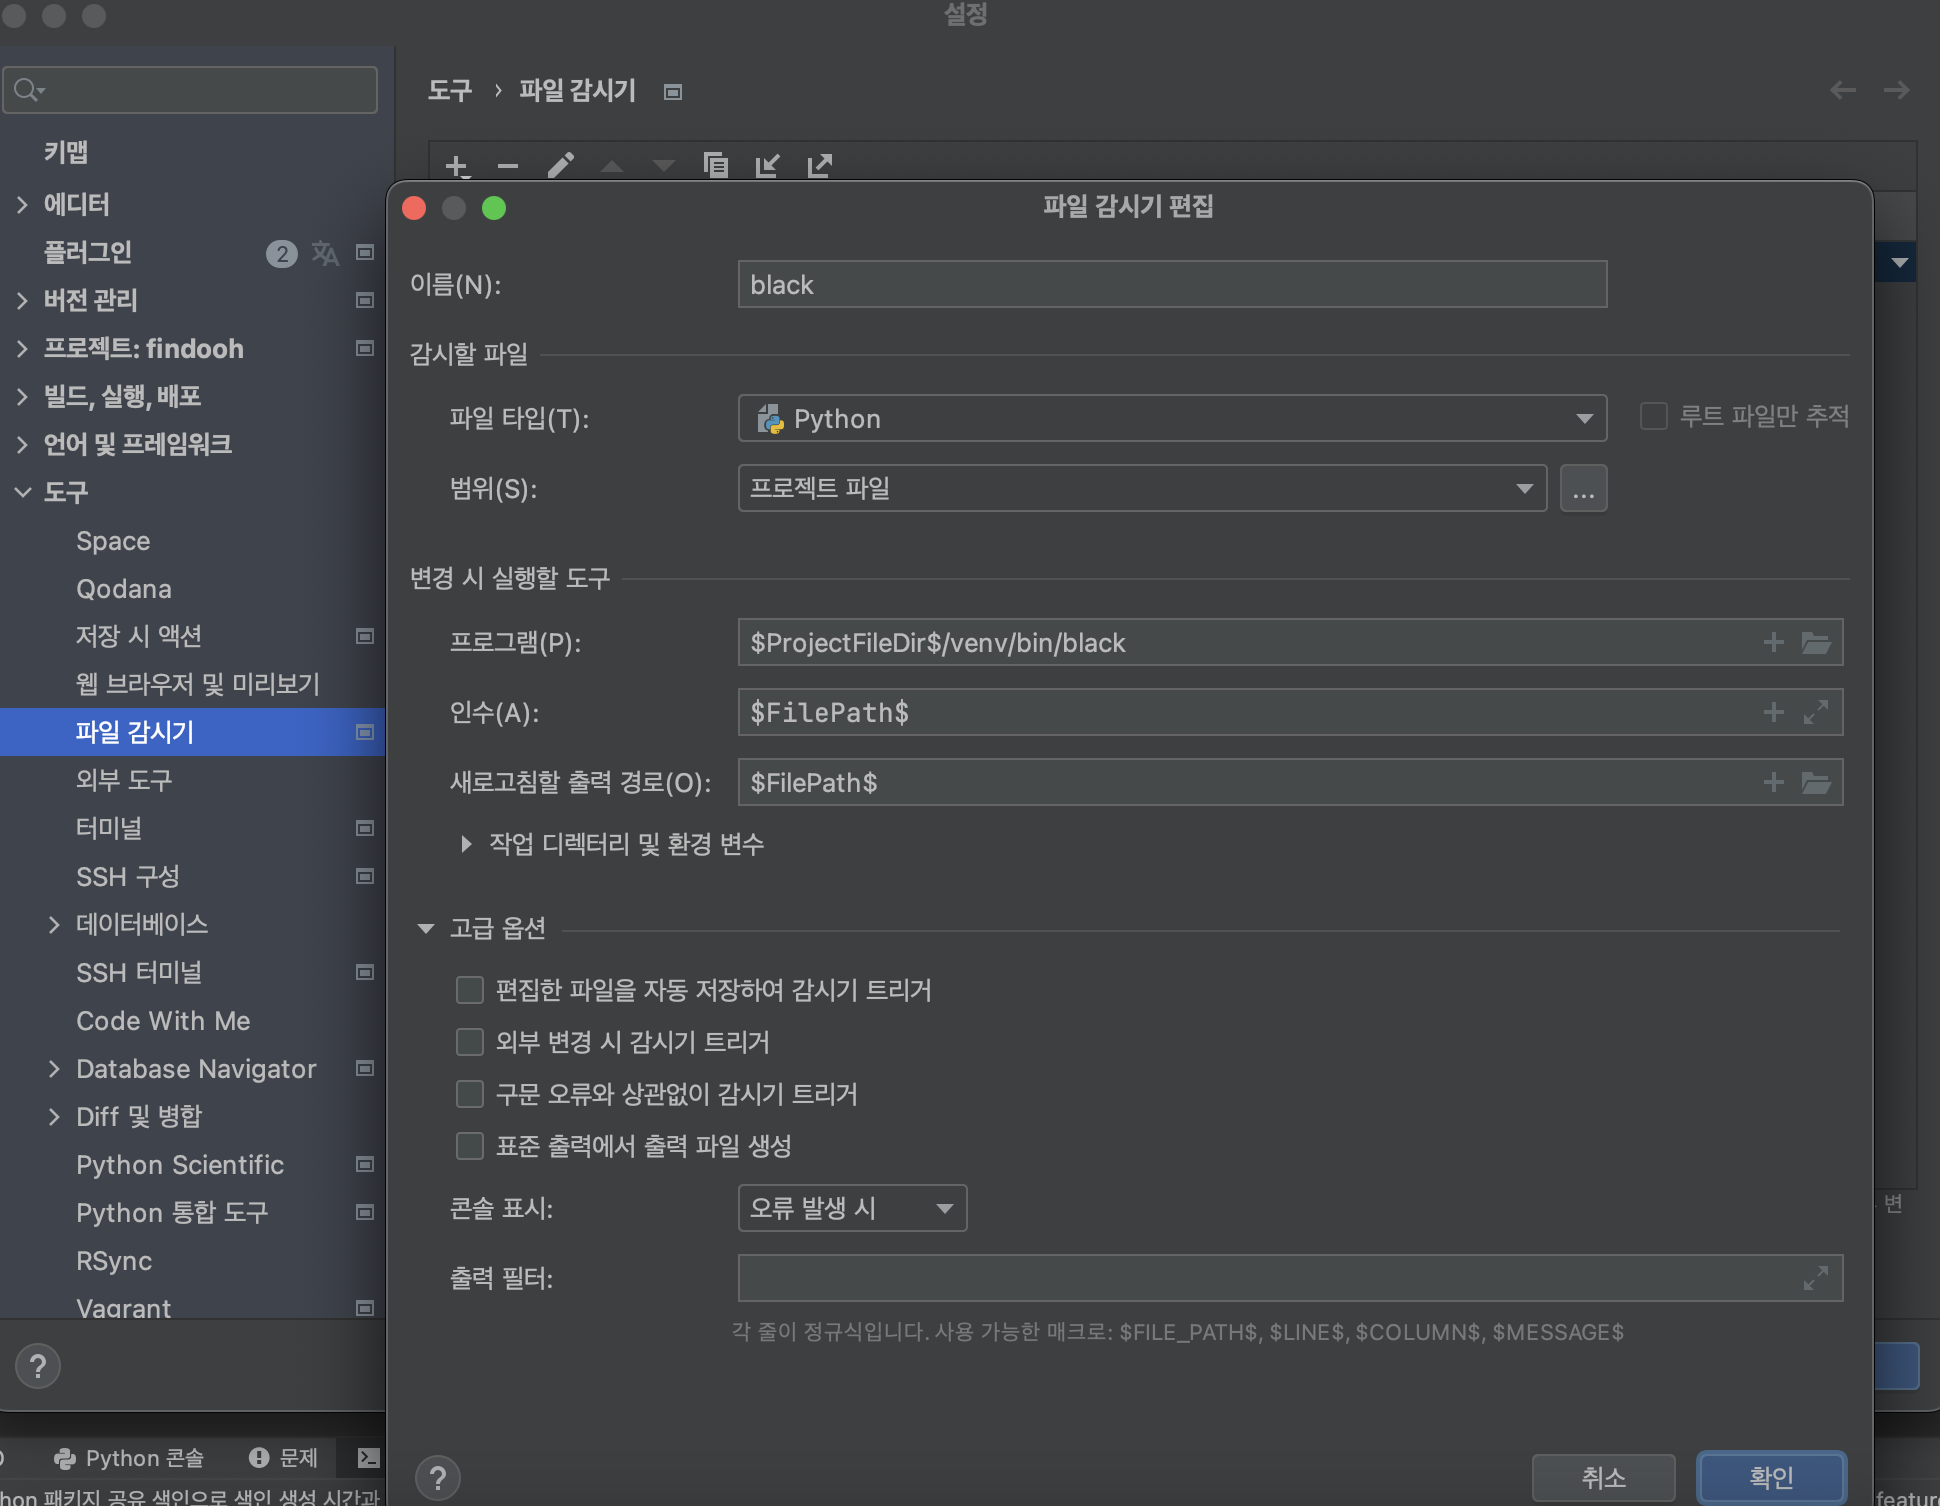Screen dimensions: 1940x1506
Task: Enable auto-save edited files to trigger watcher
Action: (470, 990)
